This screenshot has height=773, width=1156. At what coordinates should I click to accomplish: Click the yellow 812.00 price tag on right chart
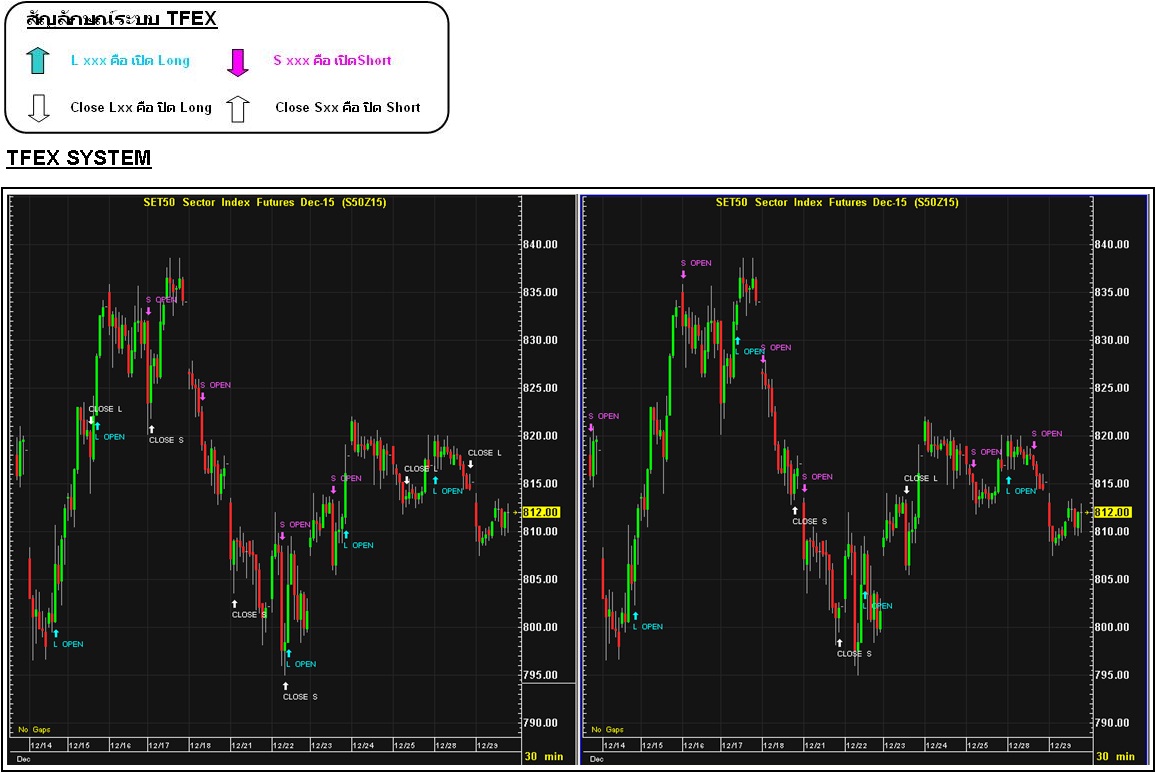[1113, 512]
